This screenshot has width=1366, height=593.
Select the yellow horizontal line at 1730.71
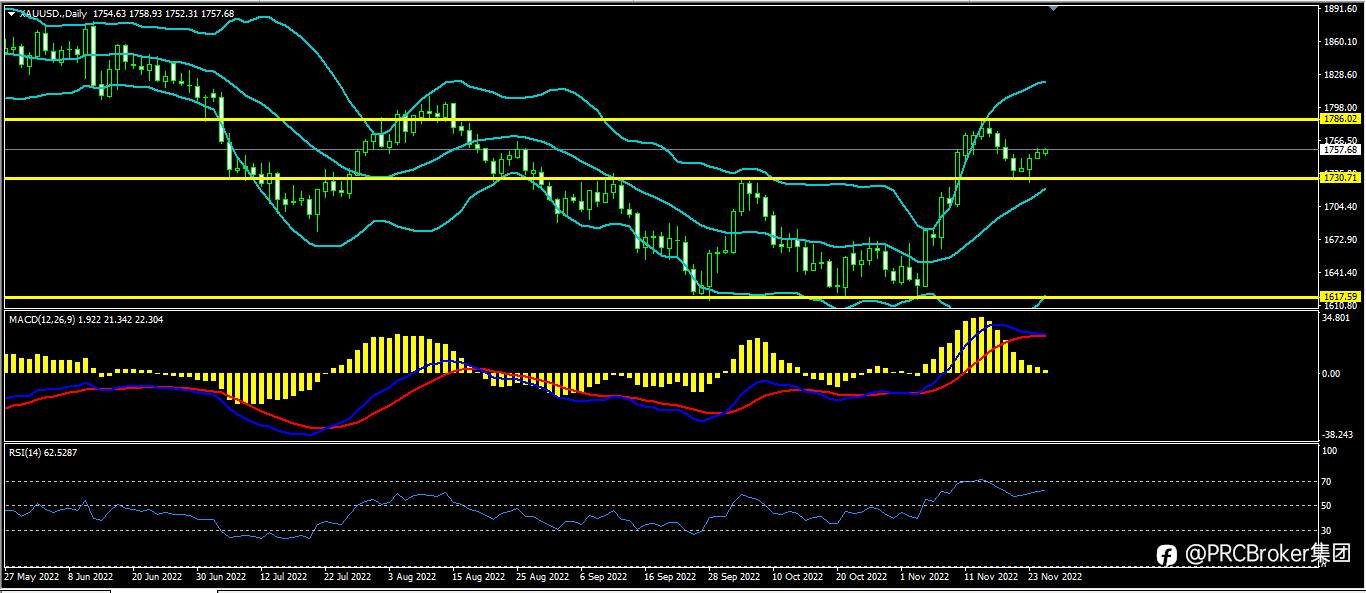[x=660, y=178]
